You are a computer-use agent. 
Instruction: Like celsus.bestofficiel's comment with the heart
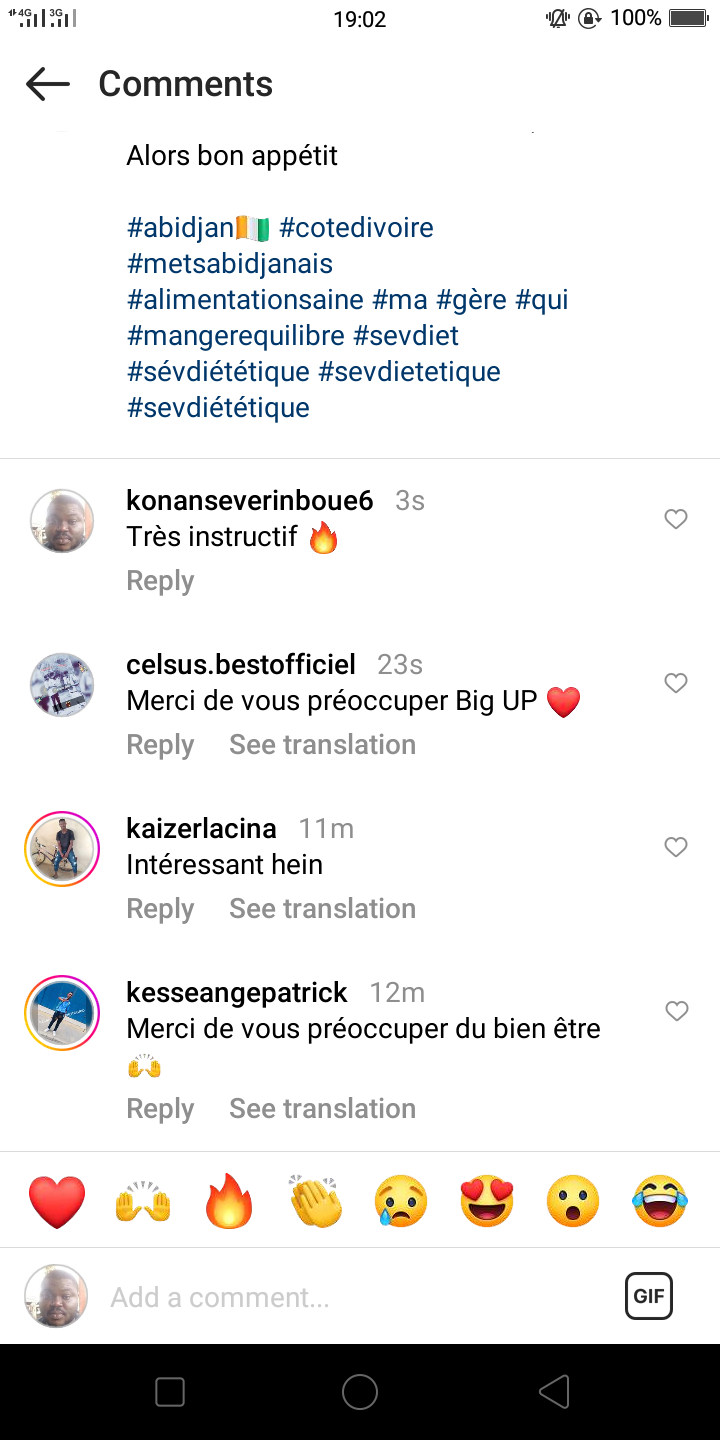pyautogui.click(x=676, y=683)
